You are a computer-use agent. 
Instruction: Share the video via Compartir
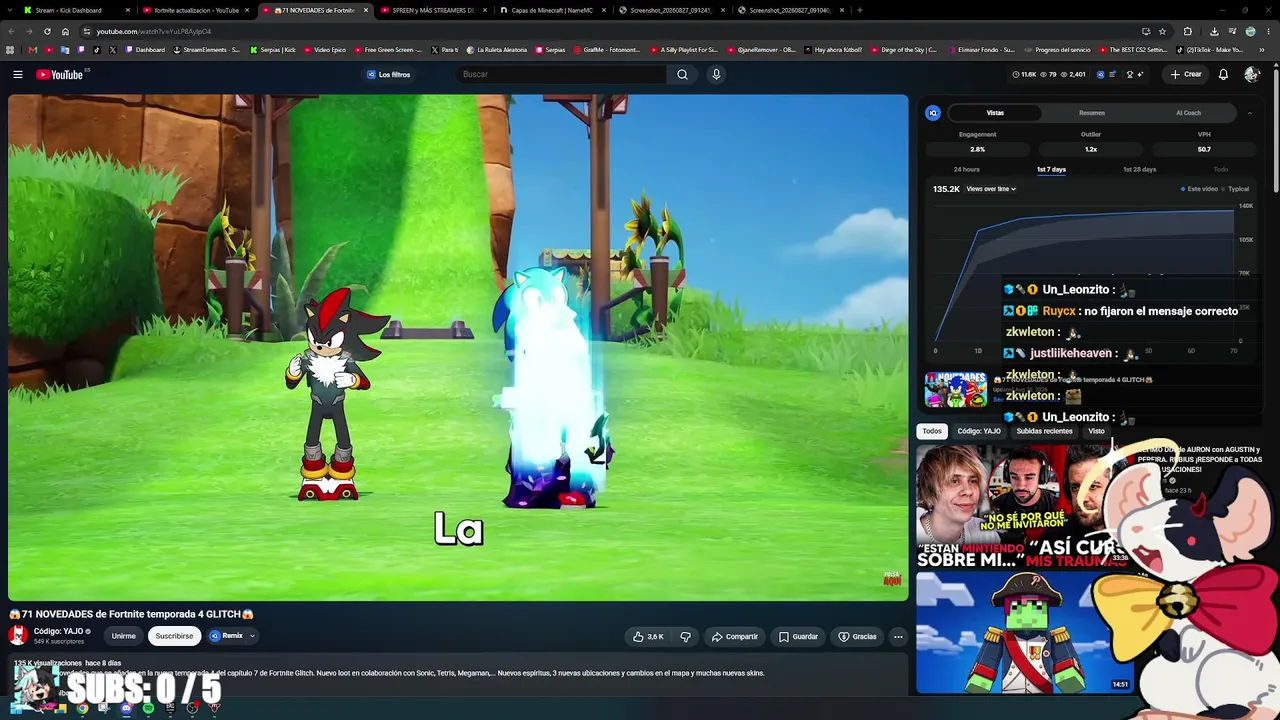click(x=735, y=636)
